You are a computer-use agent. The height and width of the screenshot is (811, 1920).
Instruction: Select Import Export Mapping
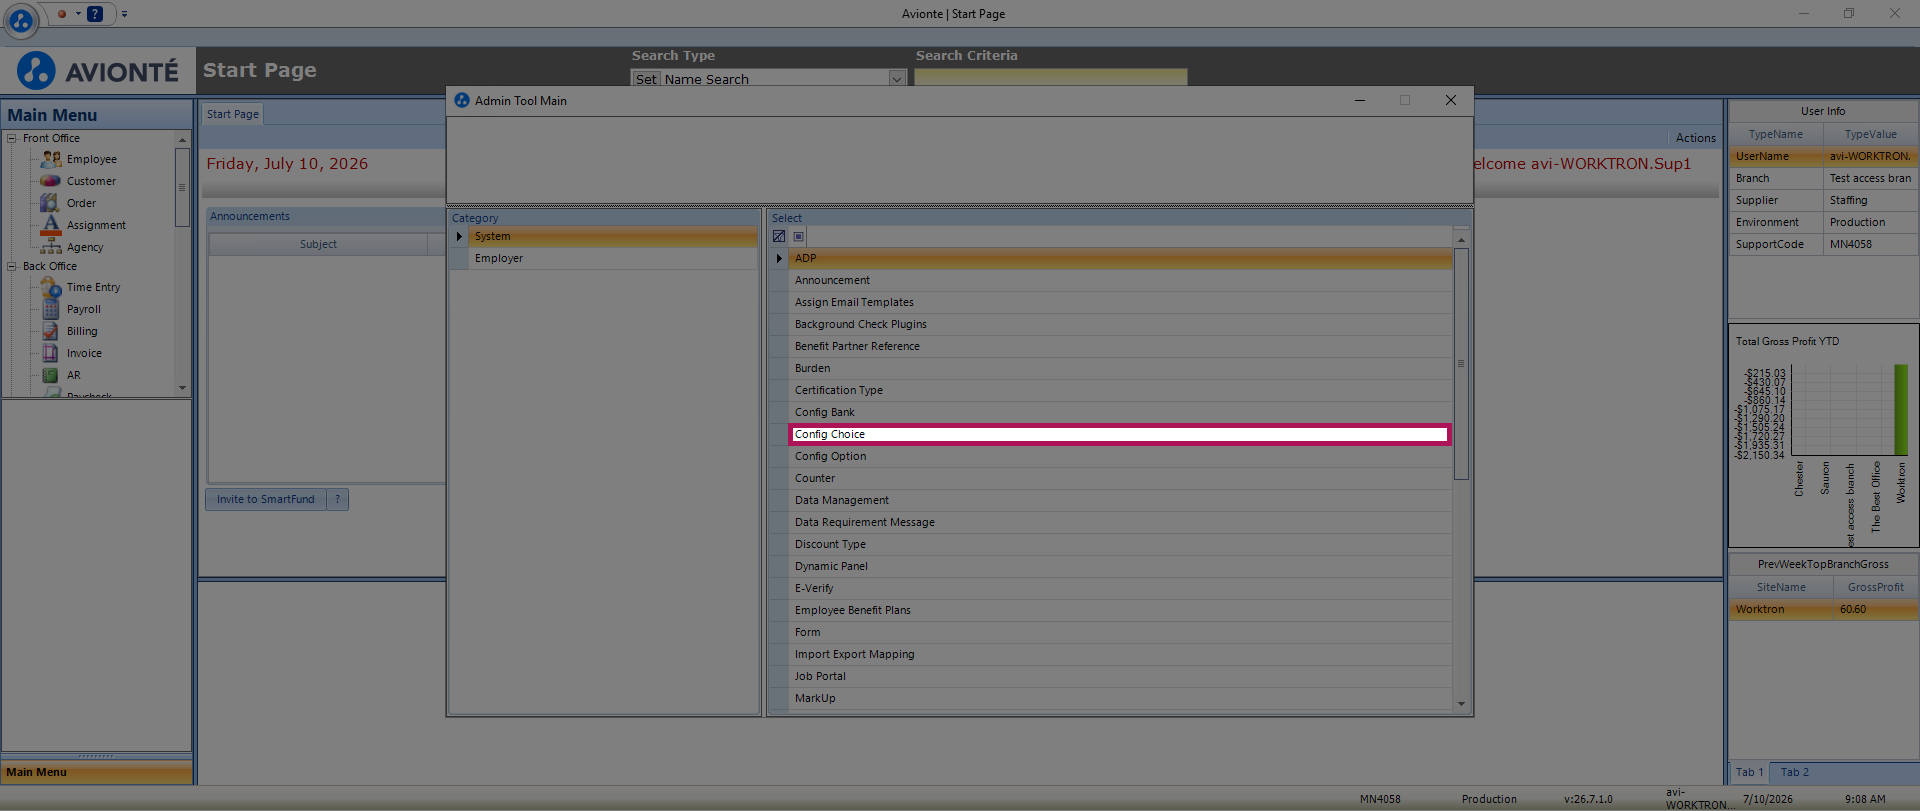point(1120,655)
